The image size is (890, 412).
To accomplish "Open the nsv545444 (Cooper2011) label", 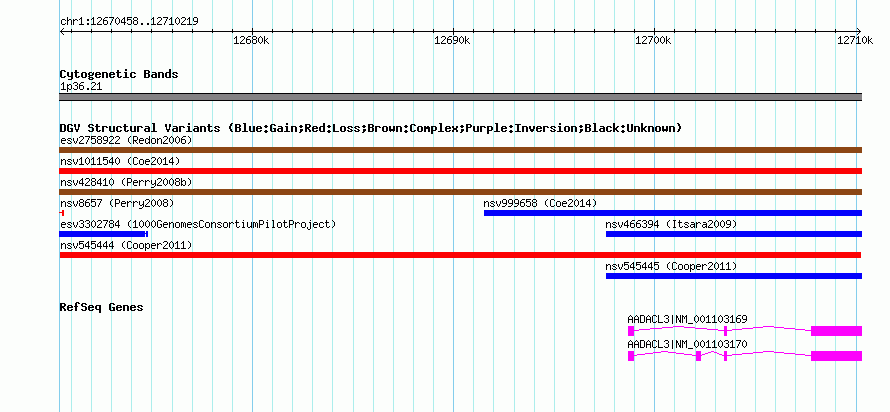I will pyautogui.click(x=126, y=245).
